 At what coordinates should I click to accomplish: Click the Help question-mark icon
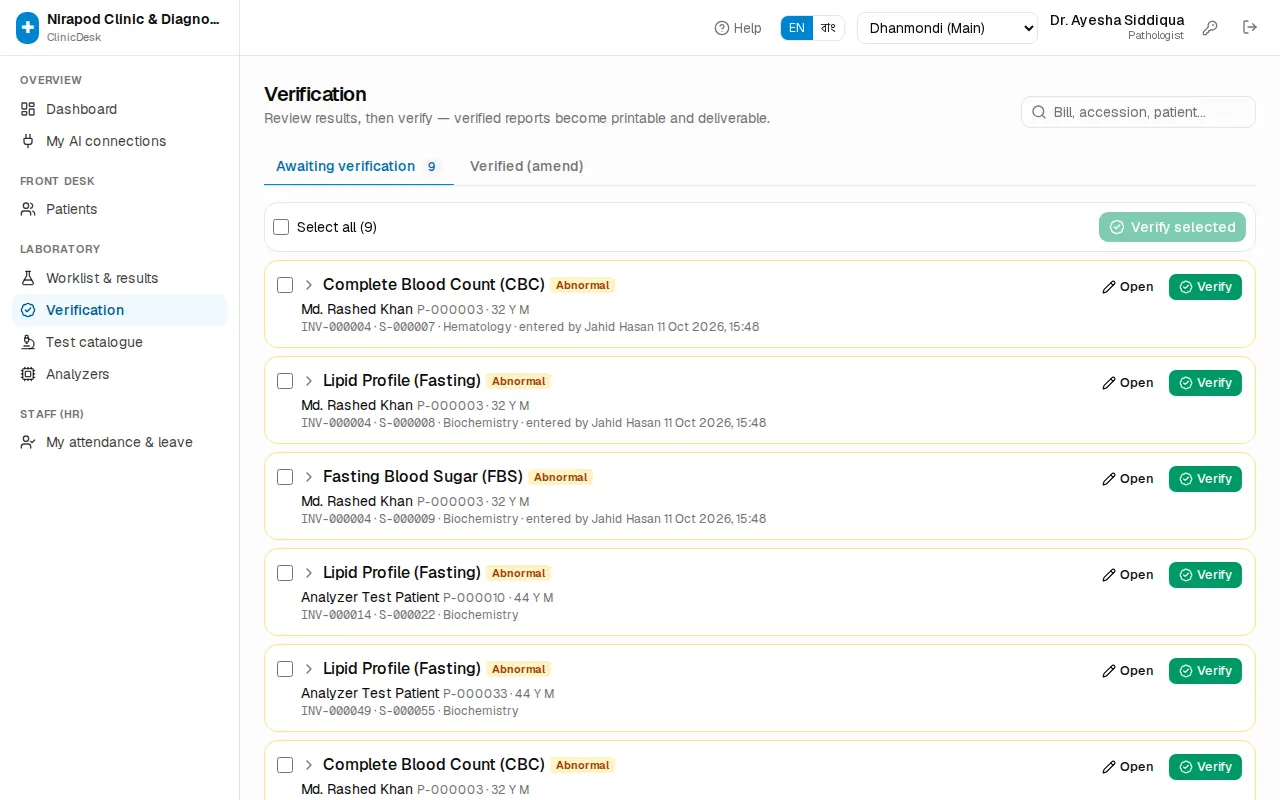[722, 28]
